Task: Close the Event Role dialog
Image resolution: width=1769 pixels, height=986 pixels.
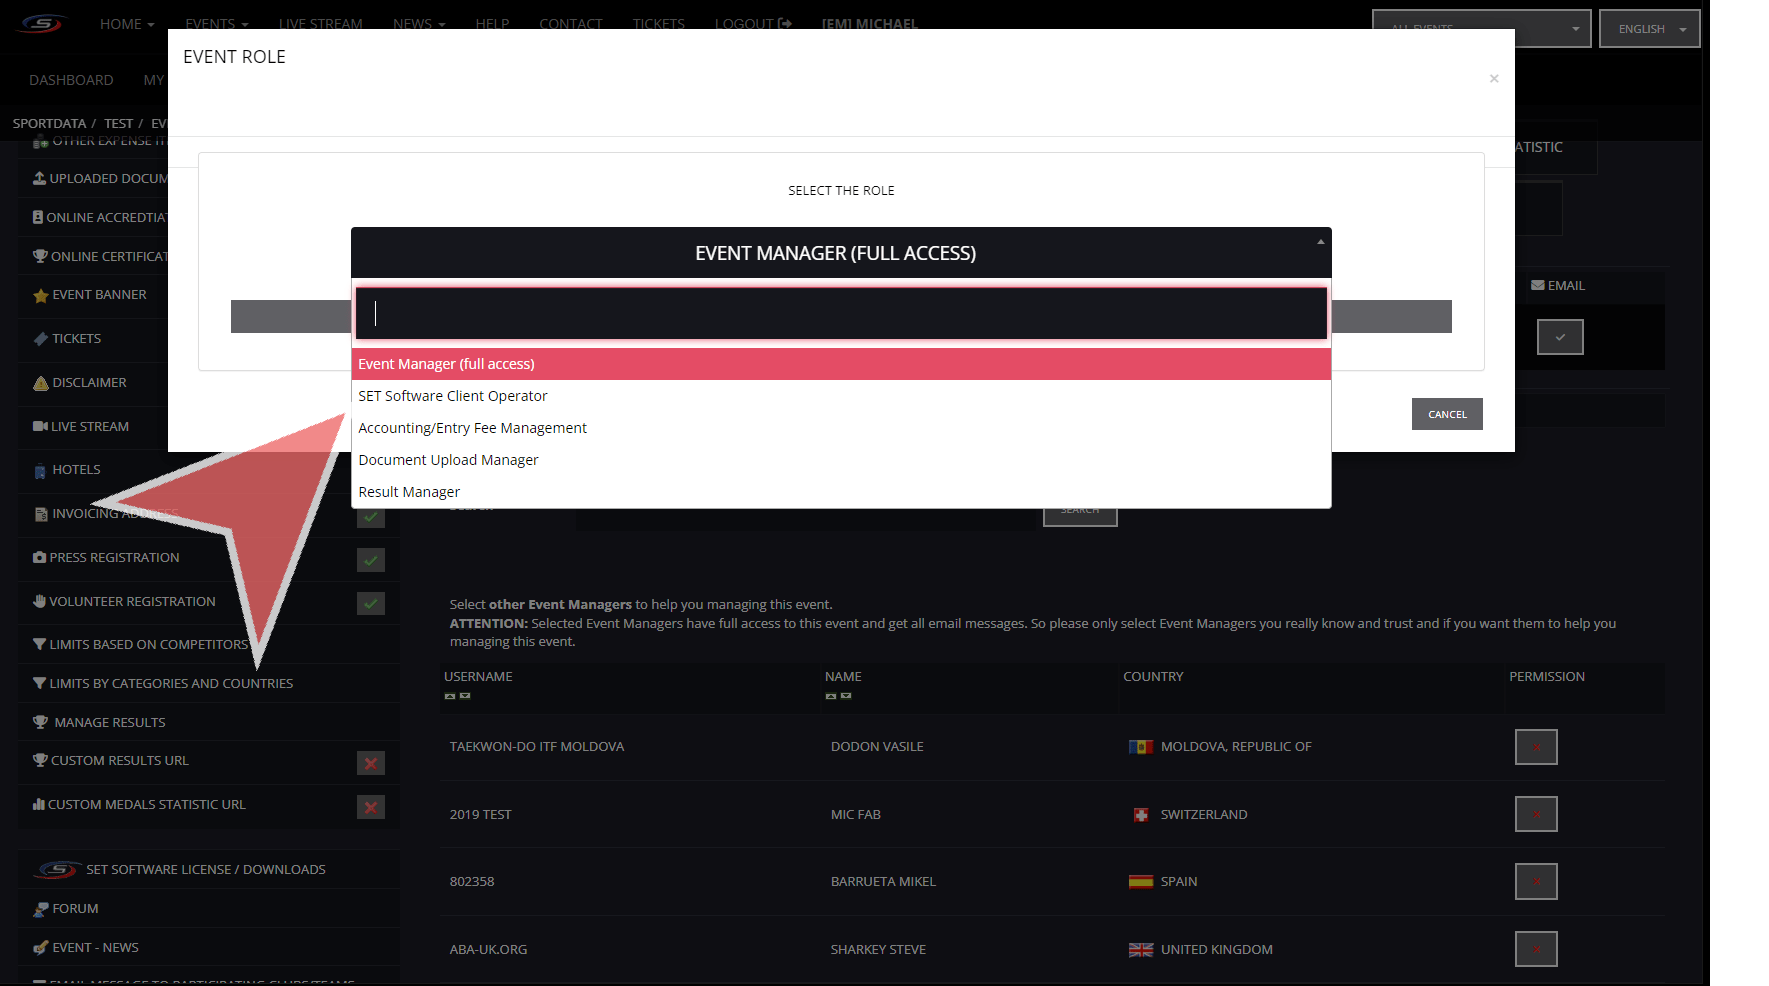Action: (1493, 79)
